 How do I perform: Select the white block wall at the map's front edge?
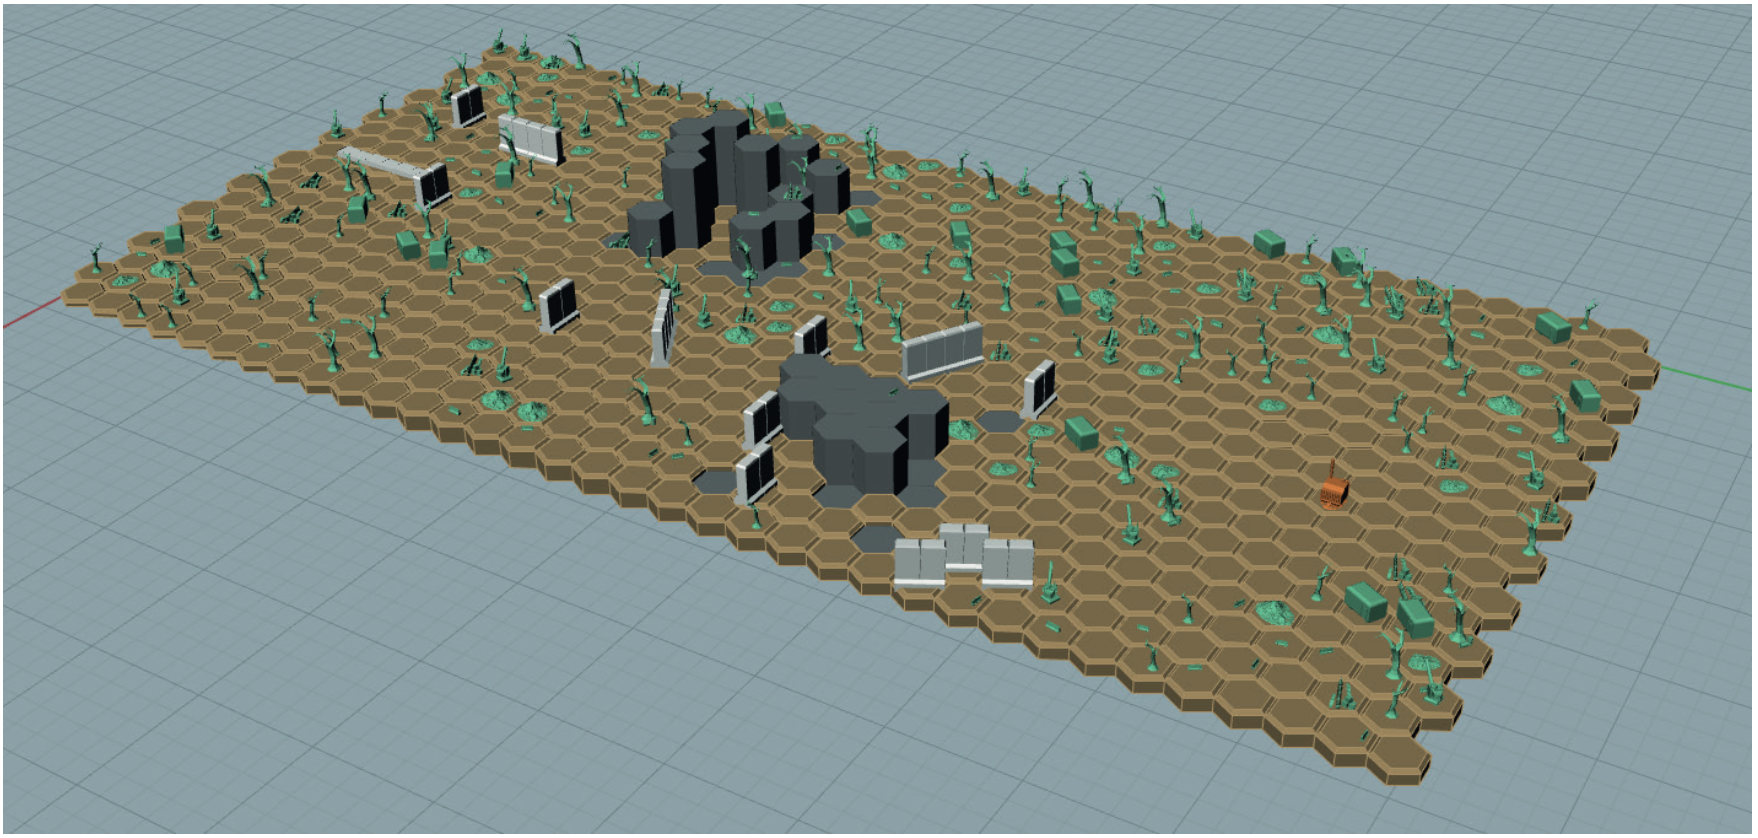tap(964, 554)
